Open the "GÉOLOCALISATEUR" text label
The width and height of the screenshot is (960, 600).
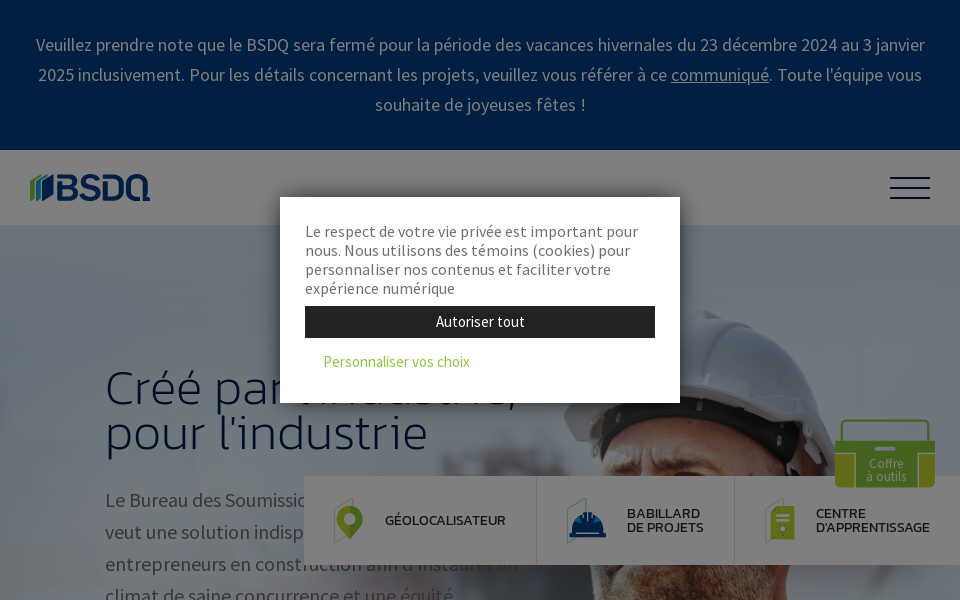tap(445, 521)
